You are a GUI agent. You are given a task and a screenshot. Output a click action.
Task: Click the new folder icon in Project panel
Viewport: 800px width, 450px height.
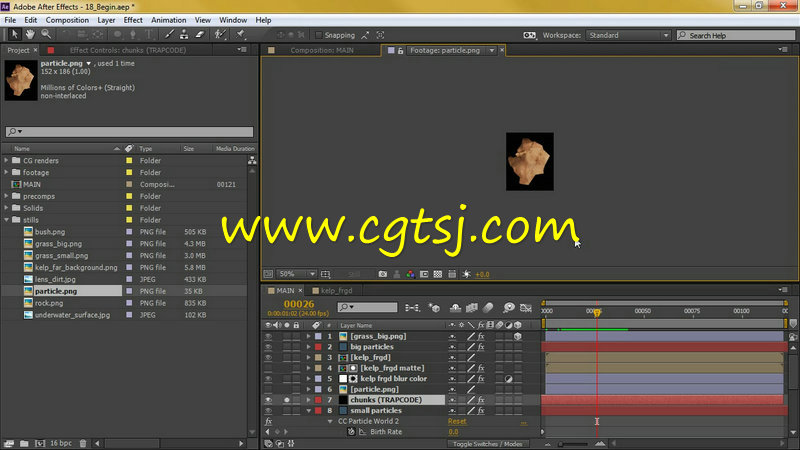[24, 443]
